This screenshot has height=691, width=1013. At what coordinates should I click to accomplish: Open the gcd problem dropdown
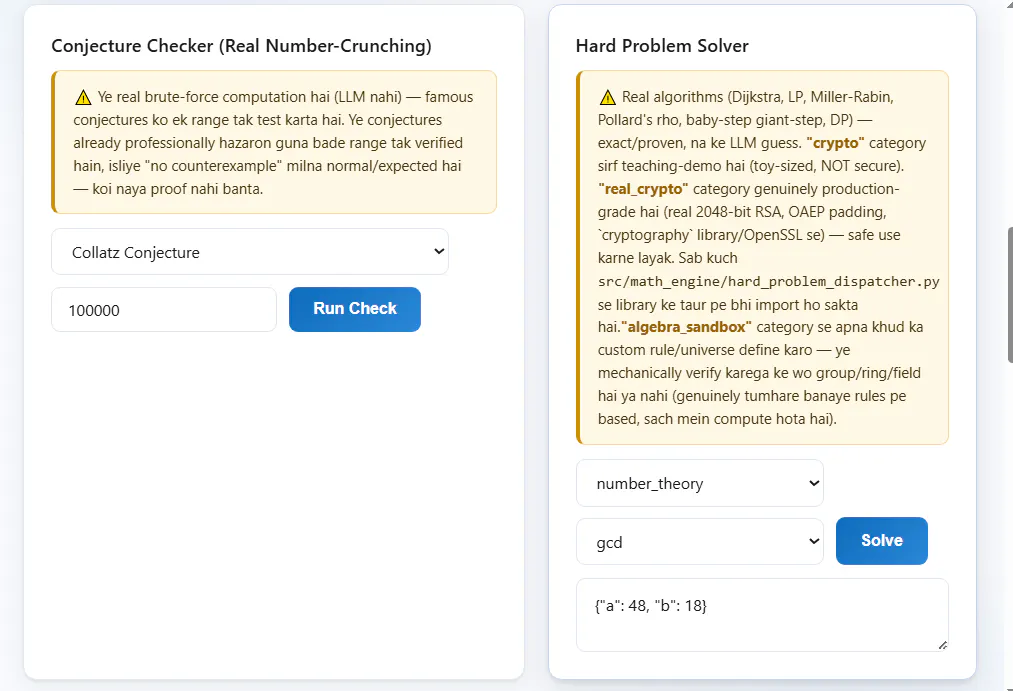pos(700,542)
